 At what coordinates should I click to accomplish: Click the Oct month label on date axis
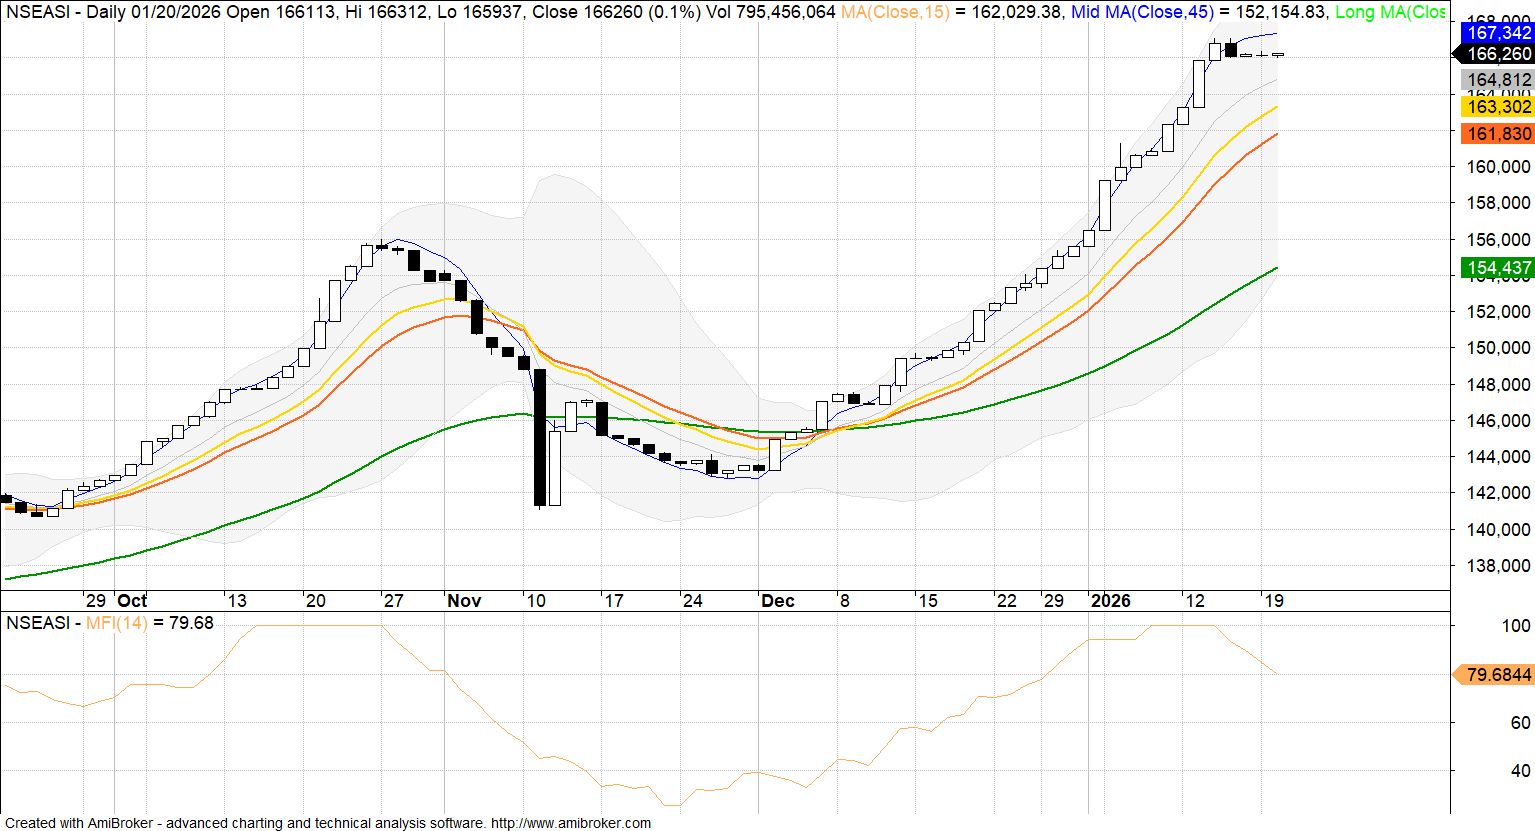pyautogui.click(x=132, y=601)
